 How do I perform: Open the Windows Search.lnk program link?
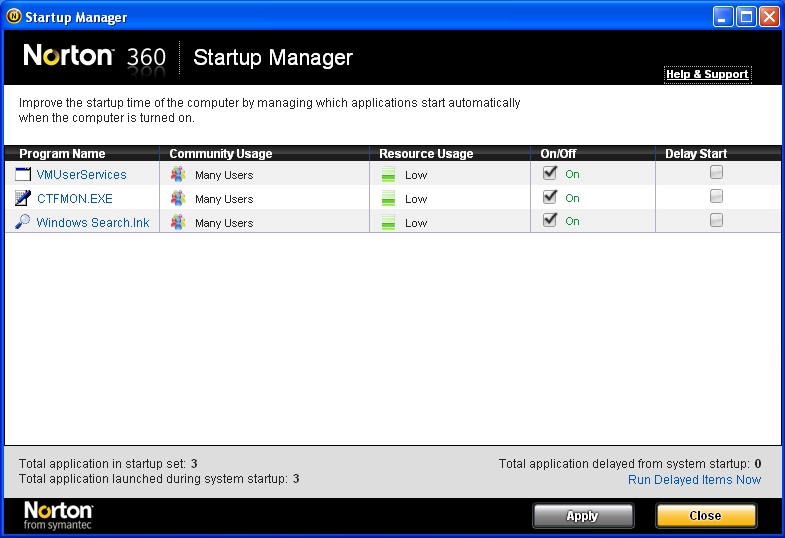[x=93, y=223]
